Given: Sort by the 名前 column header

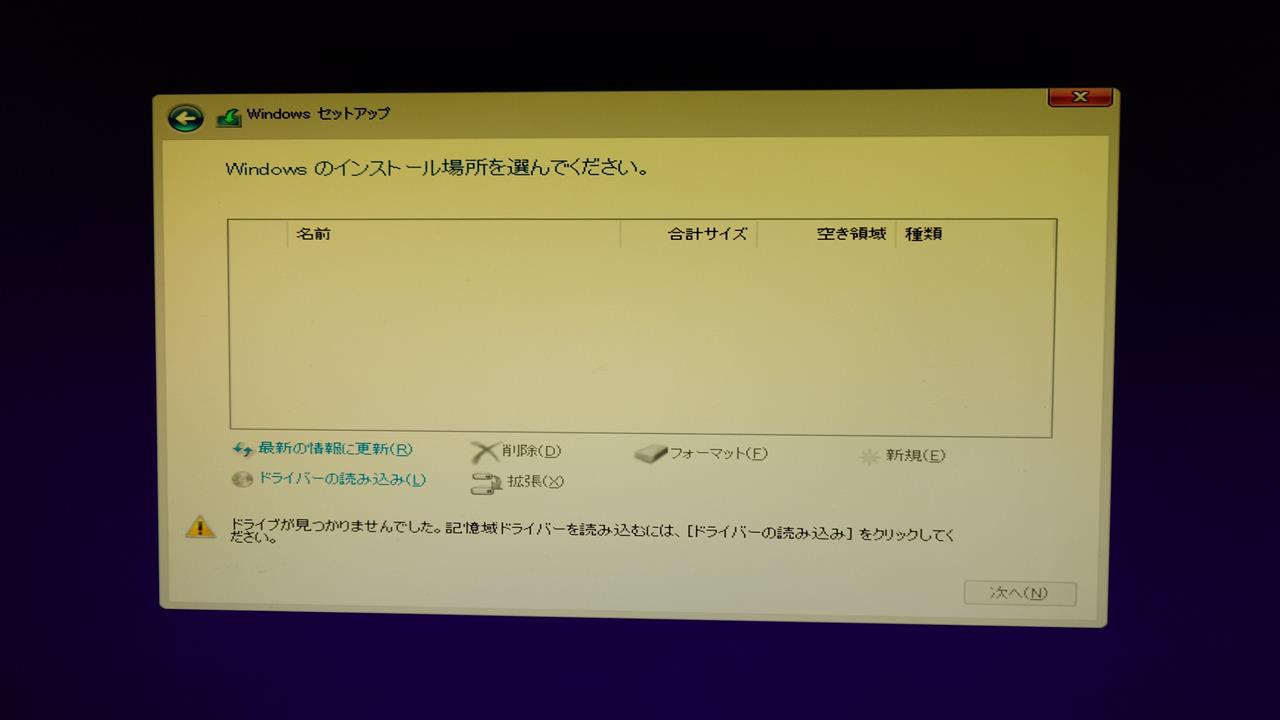Looking at the screenshot, I should click(454, 234).
